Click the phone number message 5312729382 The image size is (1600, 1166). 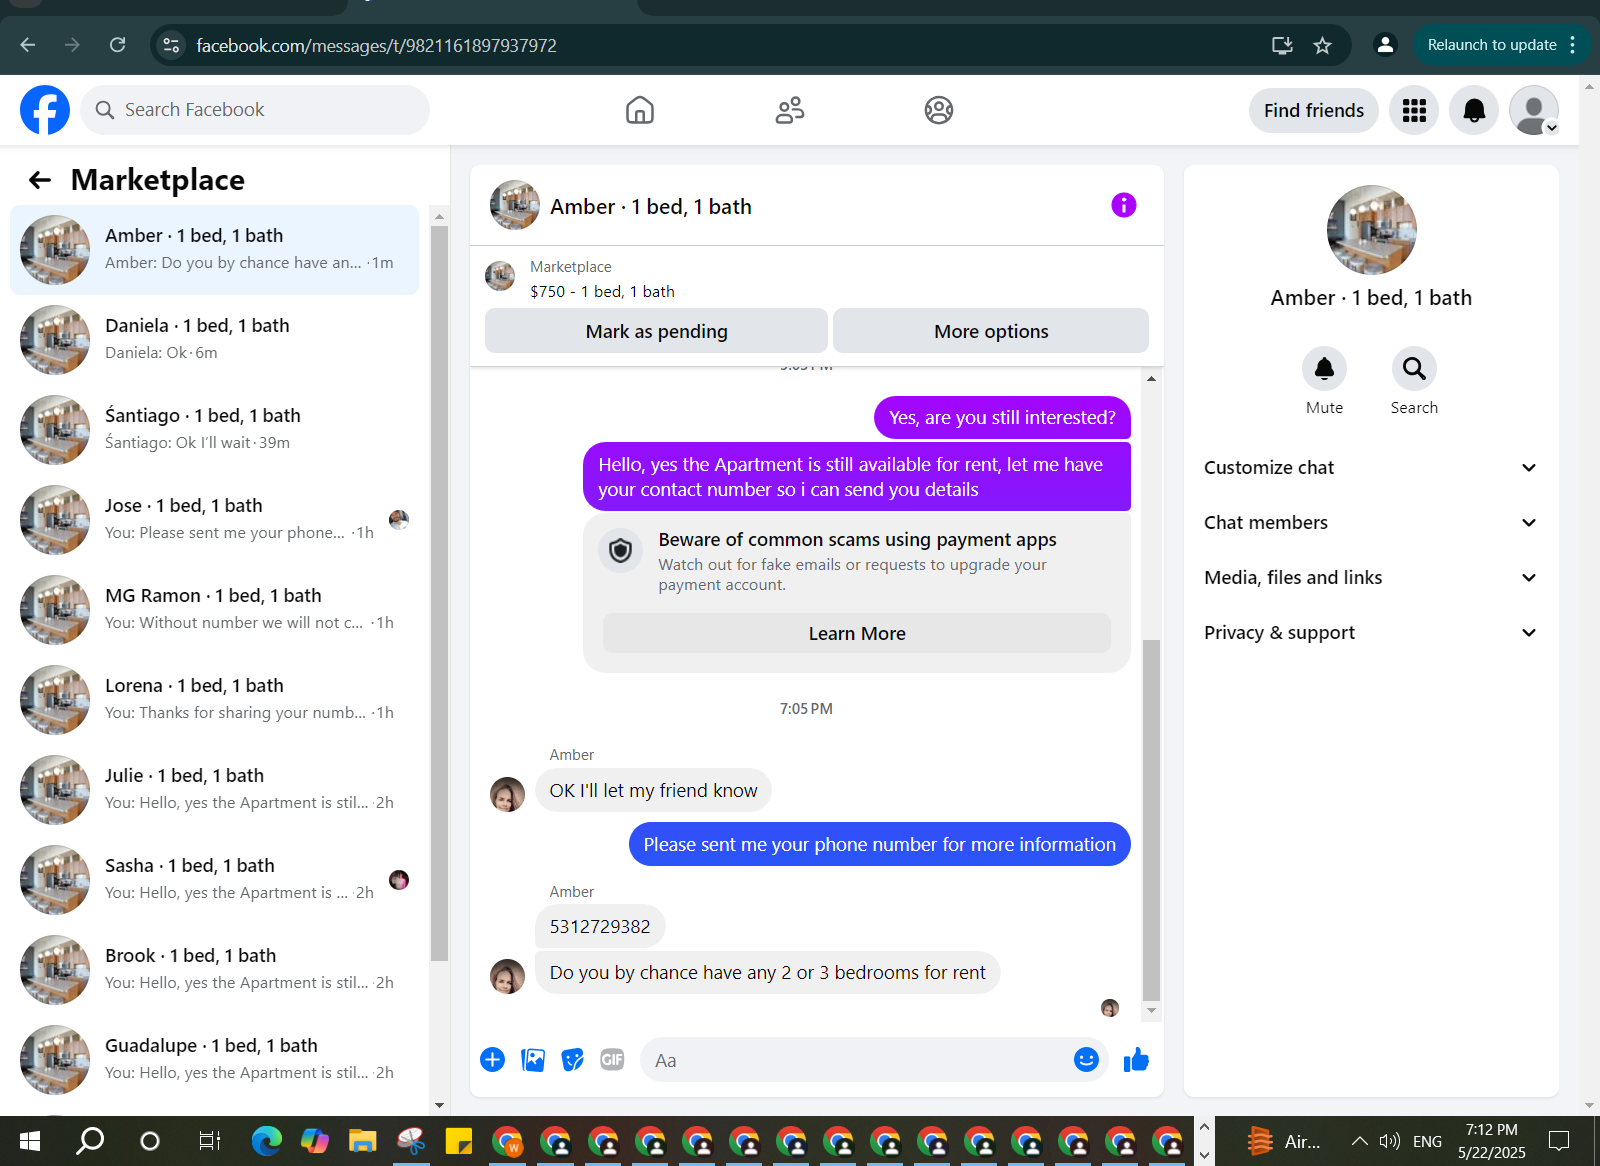pos(600,927)
